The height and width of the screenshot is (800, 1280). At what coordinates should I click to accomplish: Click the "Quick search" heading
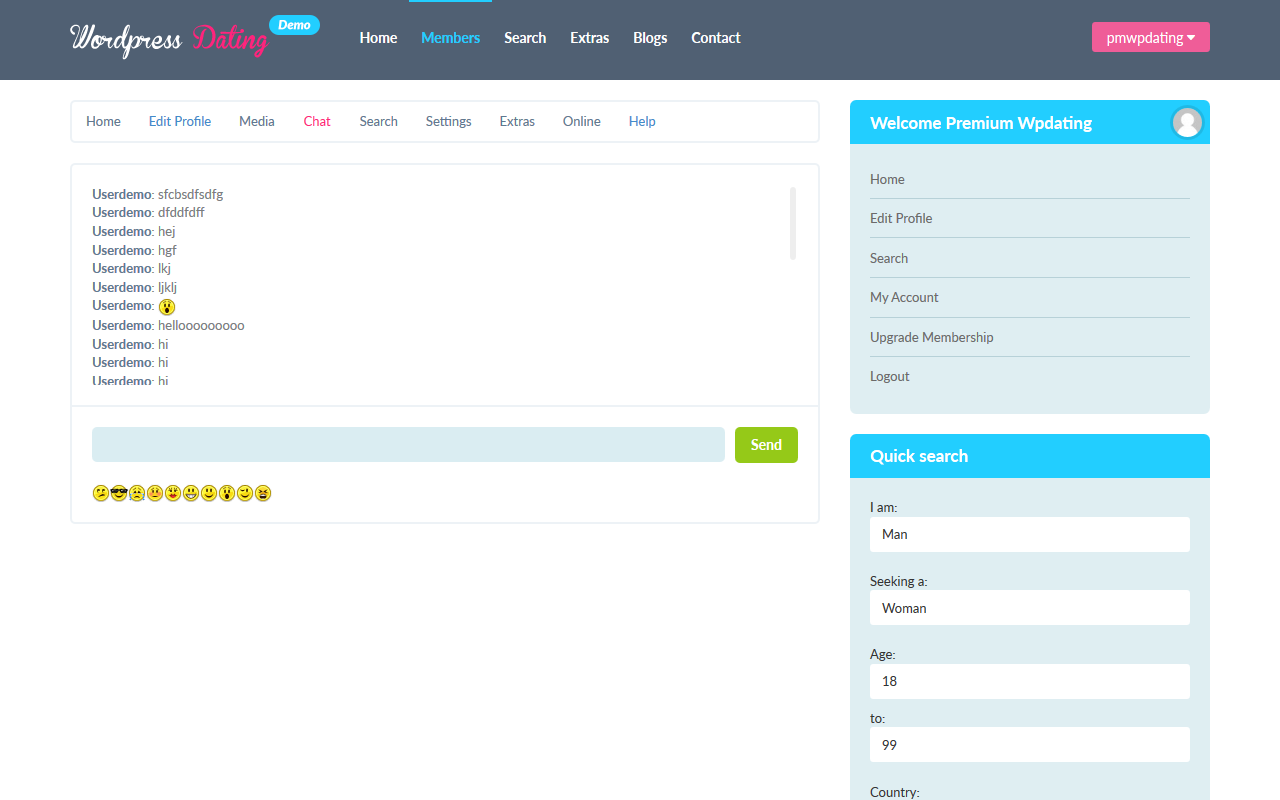[x=919, y=456]
